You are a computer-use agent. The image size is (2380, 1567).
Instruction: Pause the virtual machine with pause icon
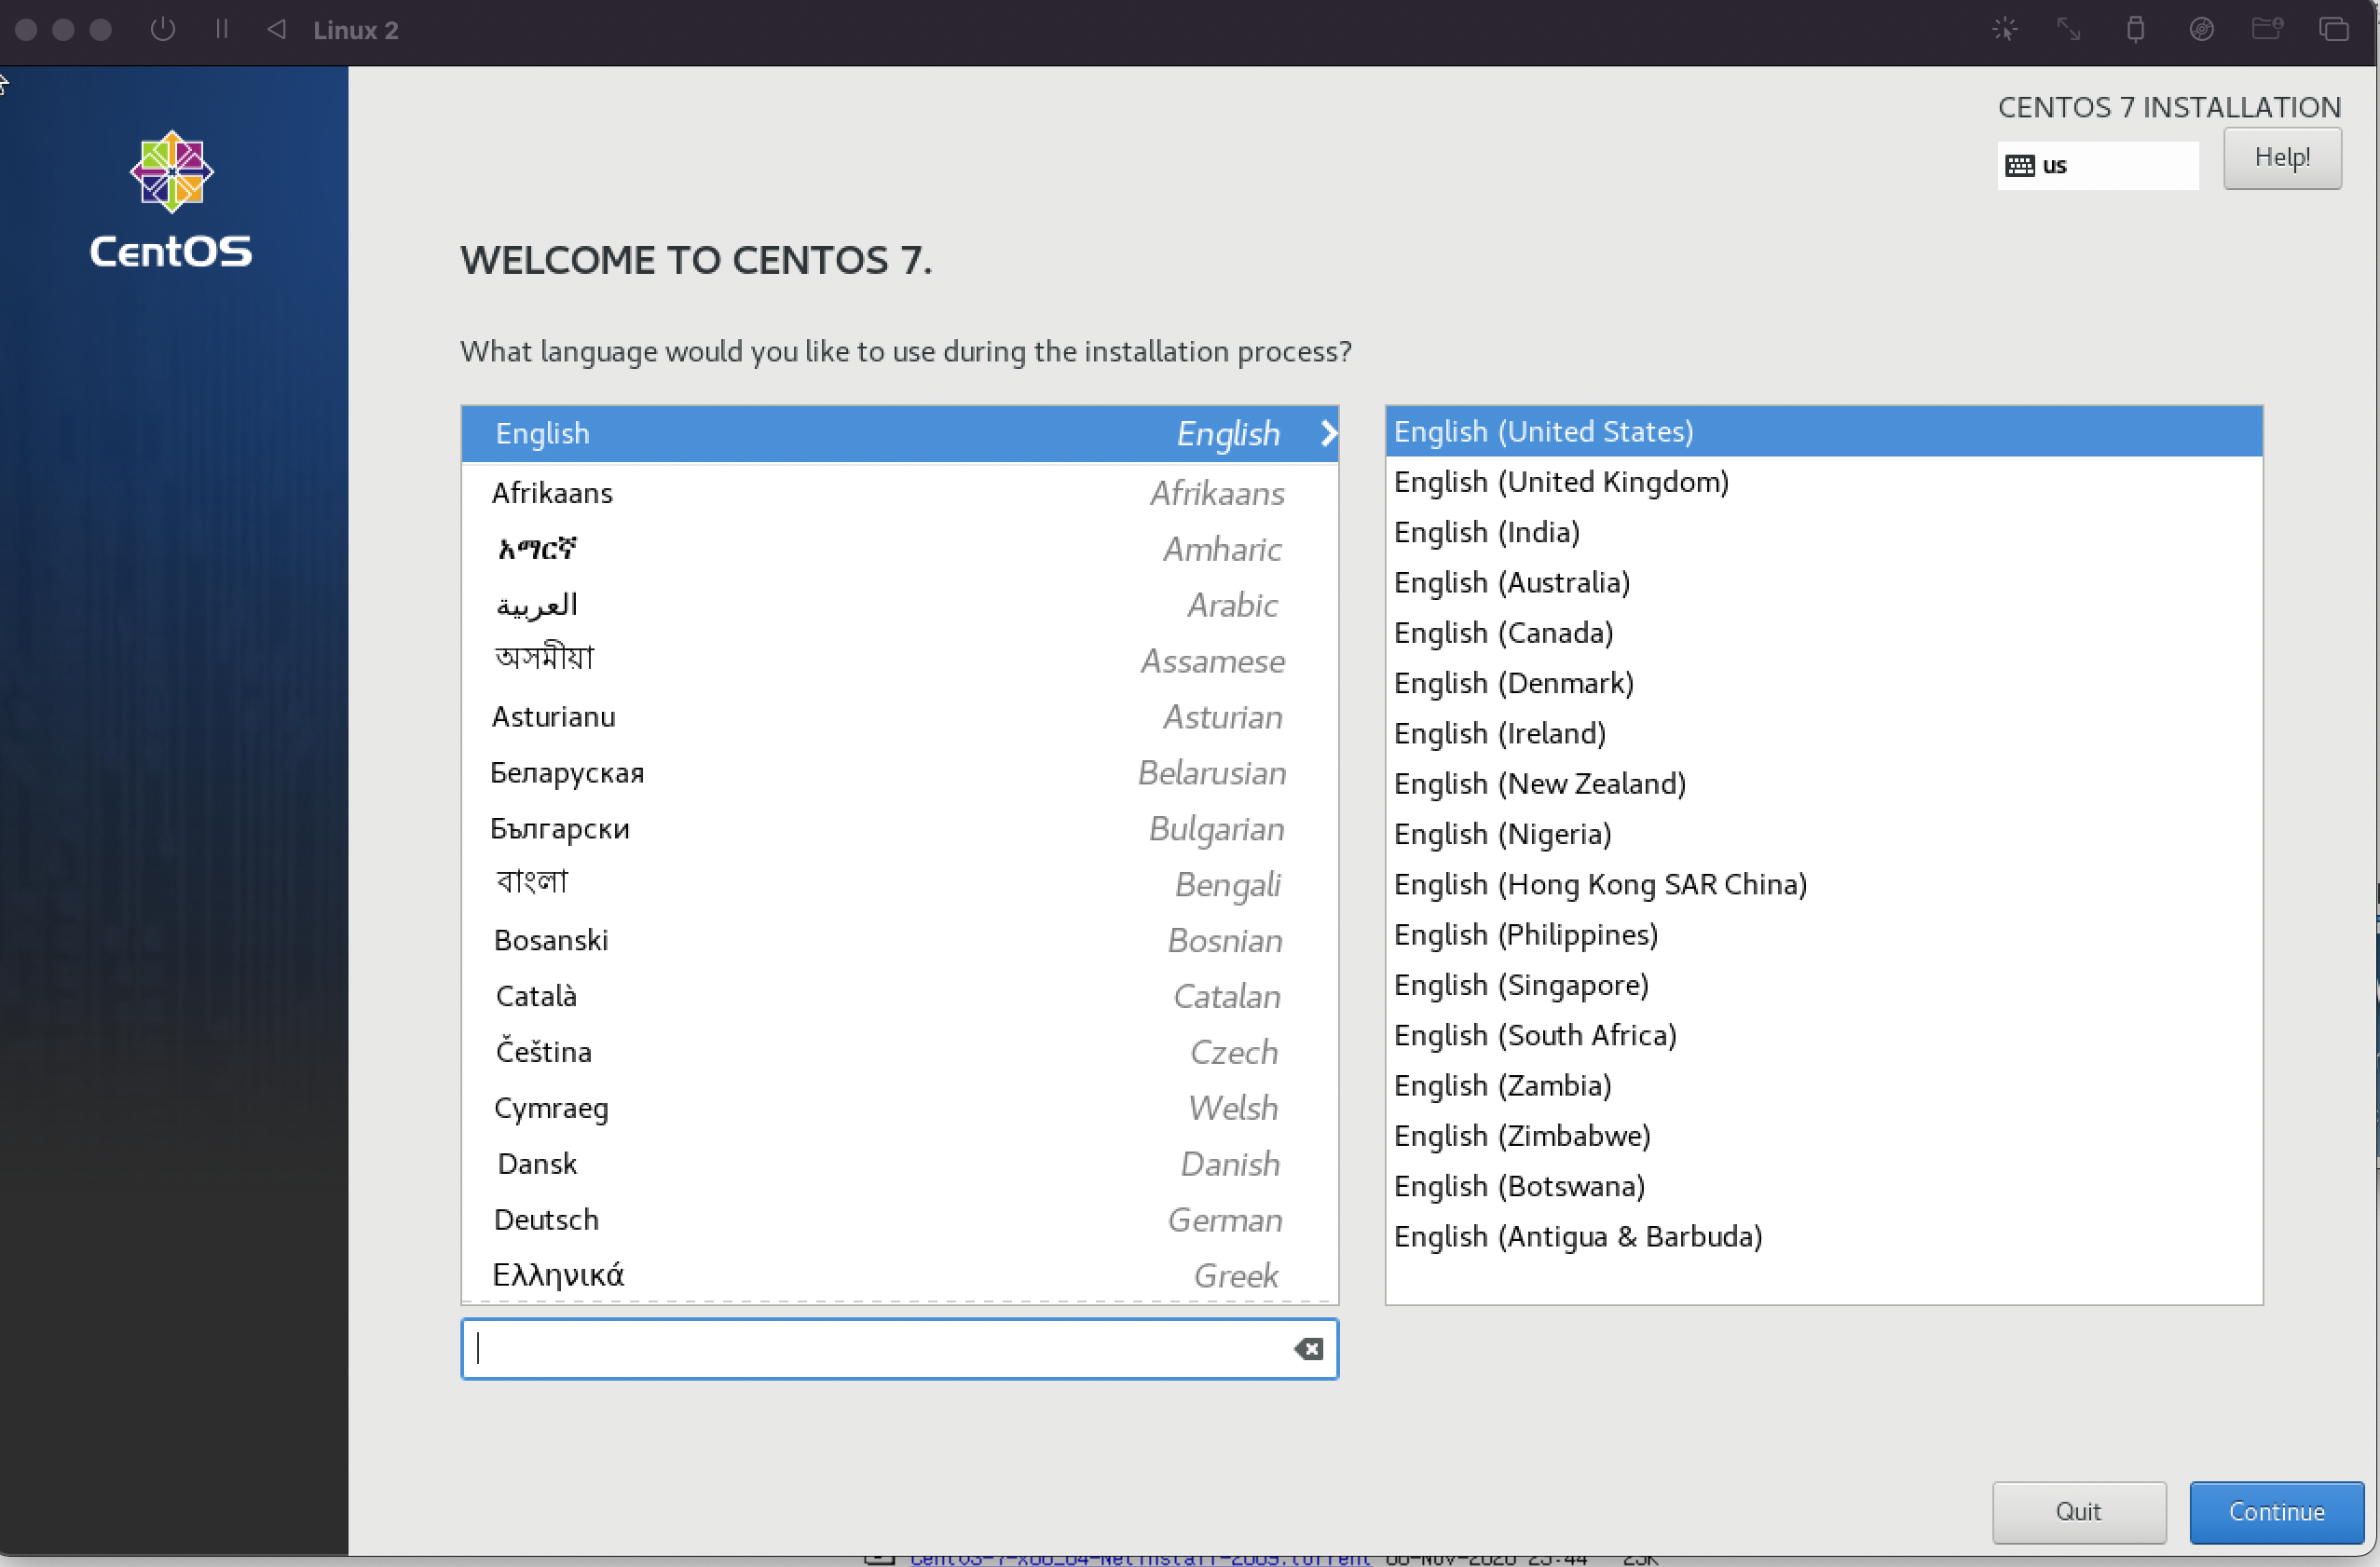click(222, 29)
